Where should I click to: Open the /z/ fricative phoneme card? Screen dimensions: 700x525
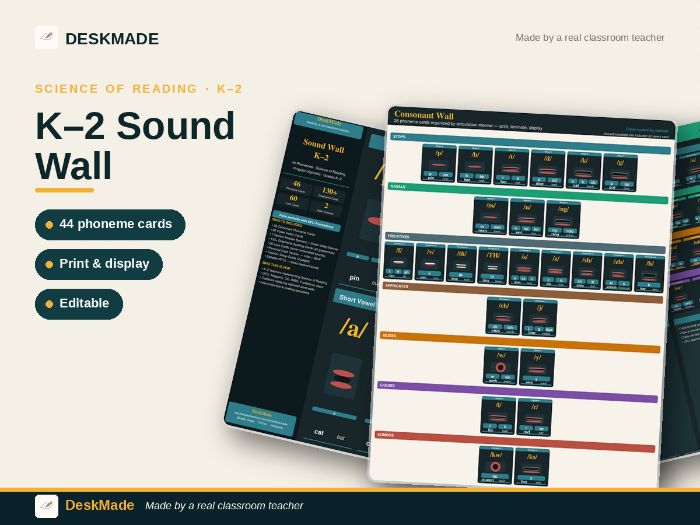click(x=555, y=269)
